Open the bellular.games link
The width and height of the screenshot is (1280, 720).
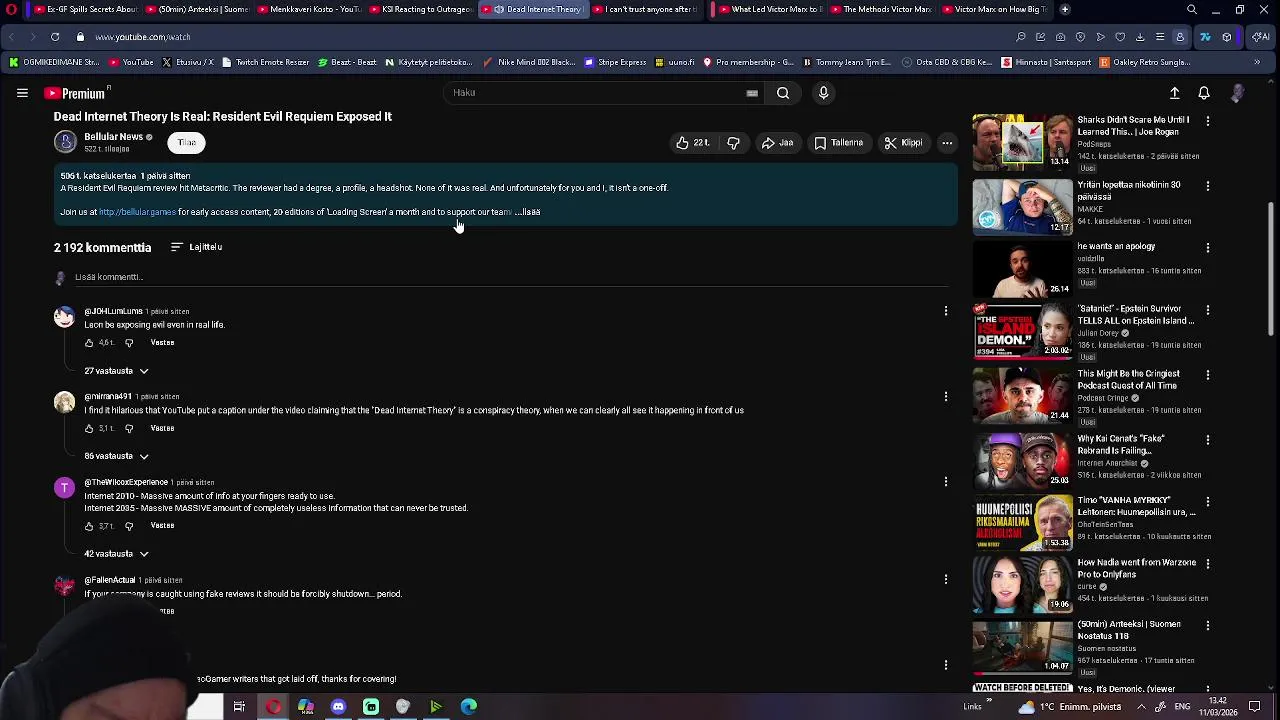(137, 212)
